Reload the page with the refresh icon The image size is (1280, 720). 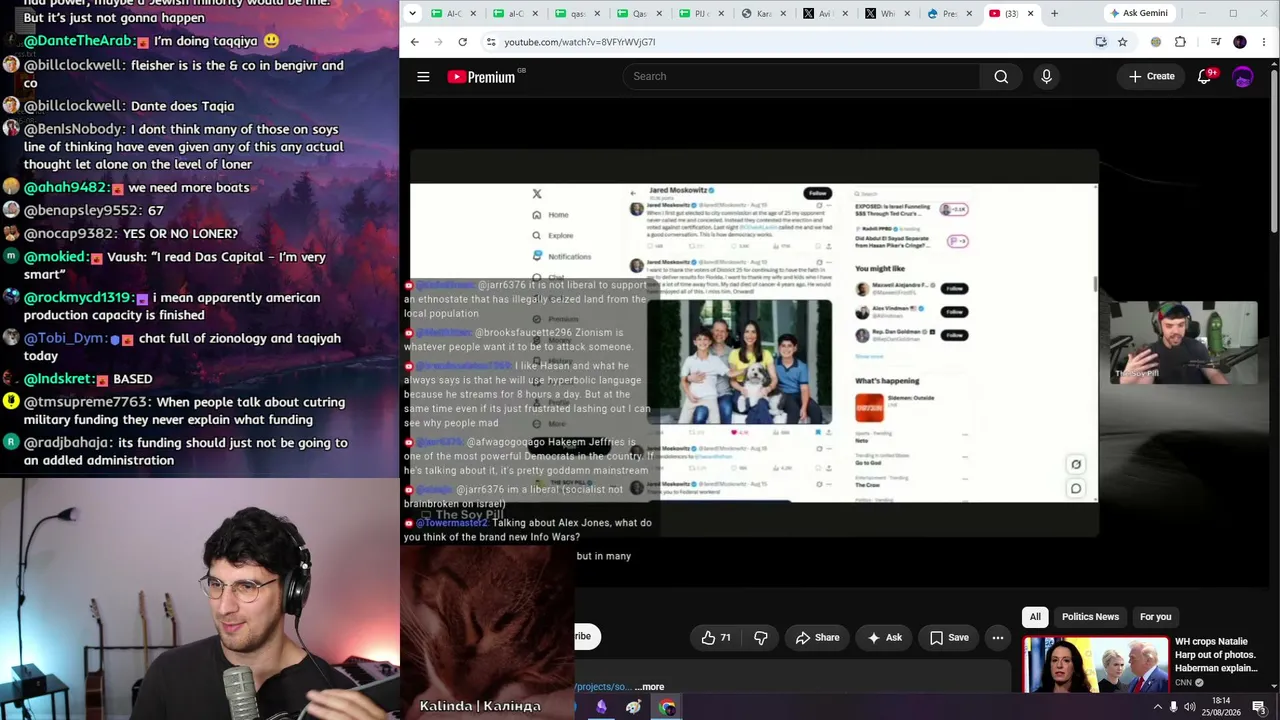click(462, 42)
